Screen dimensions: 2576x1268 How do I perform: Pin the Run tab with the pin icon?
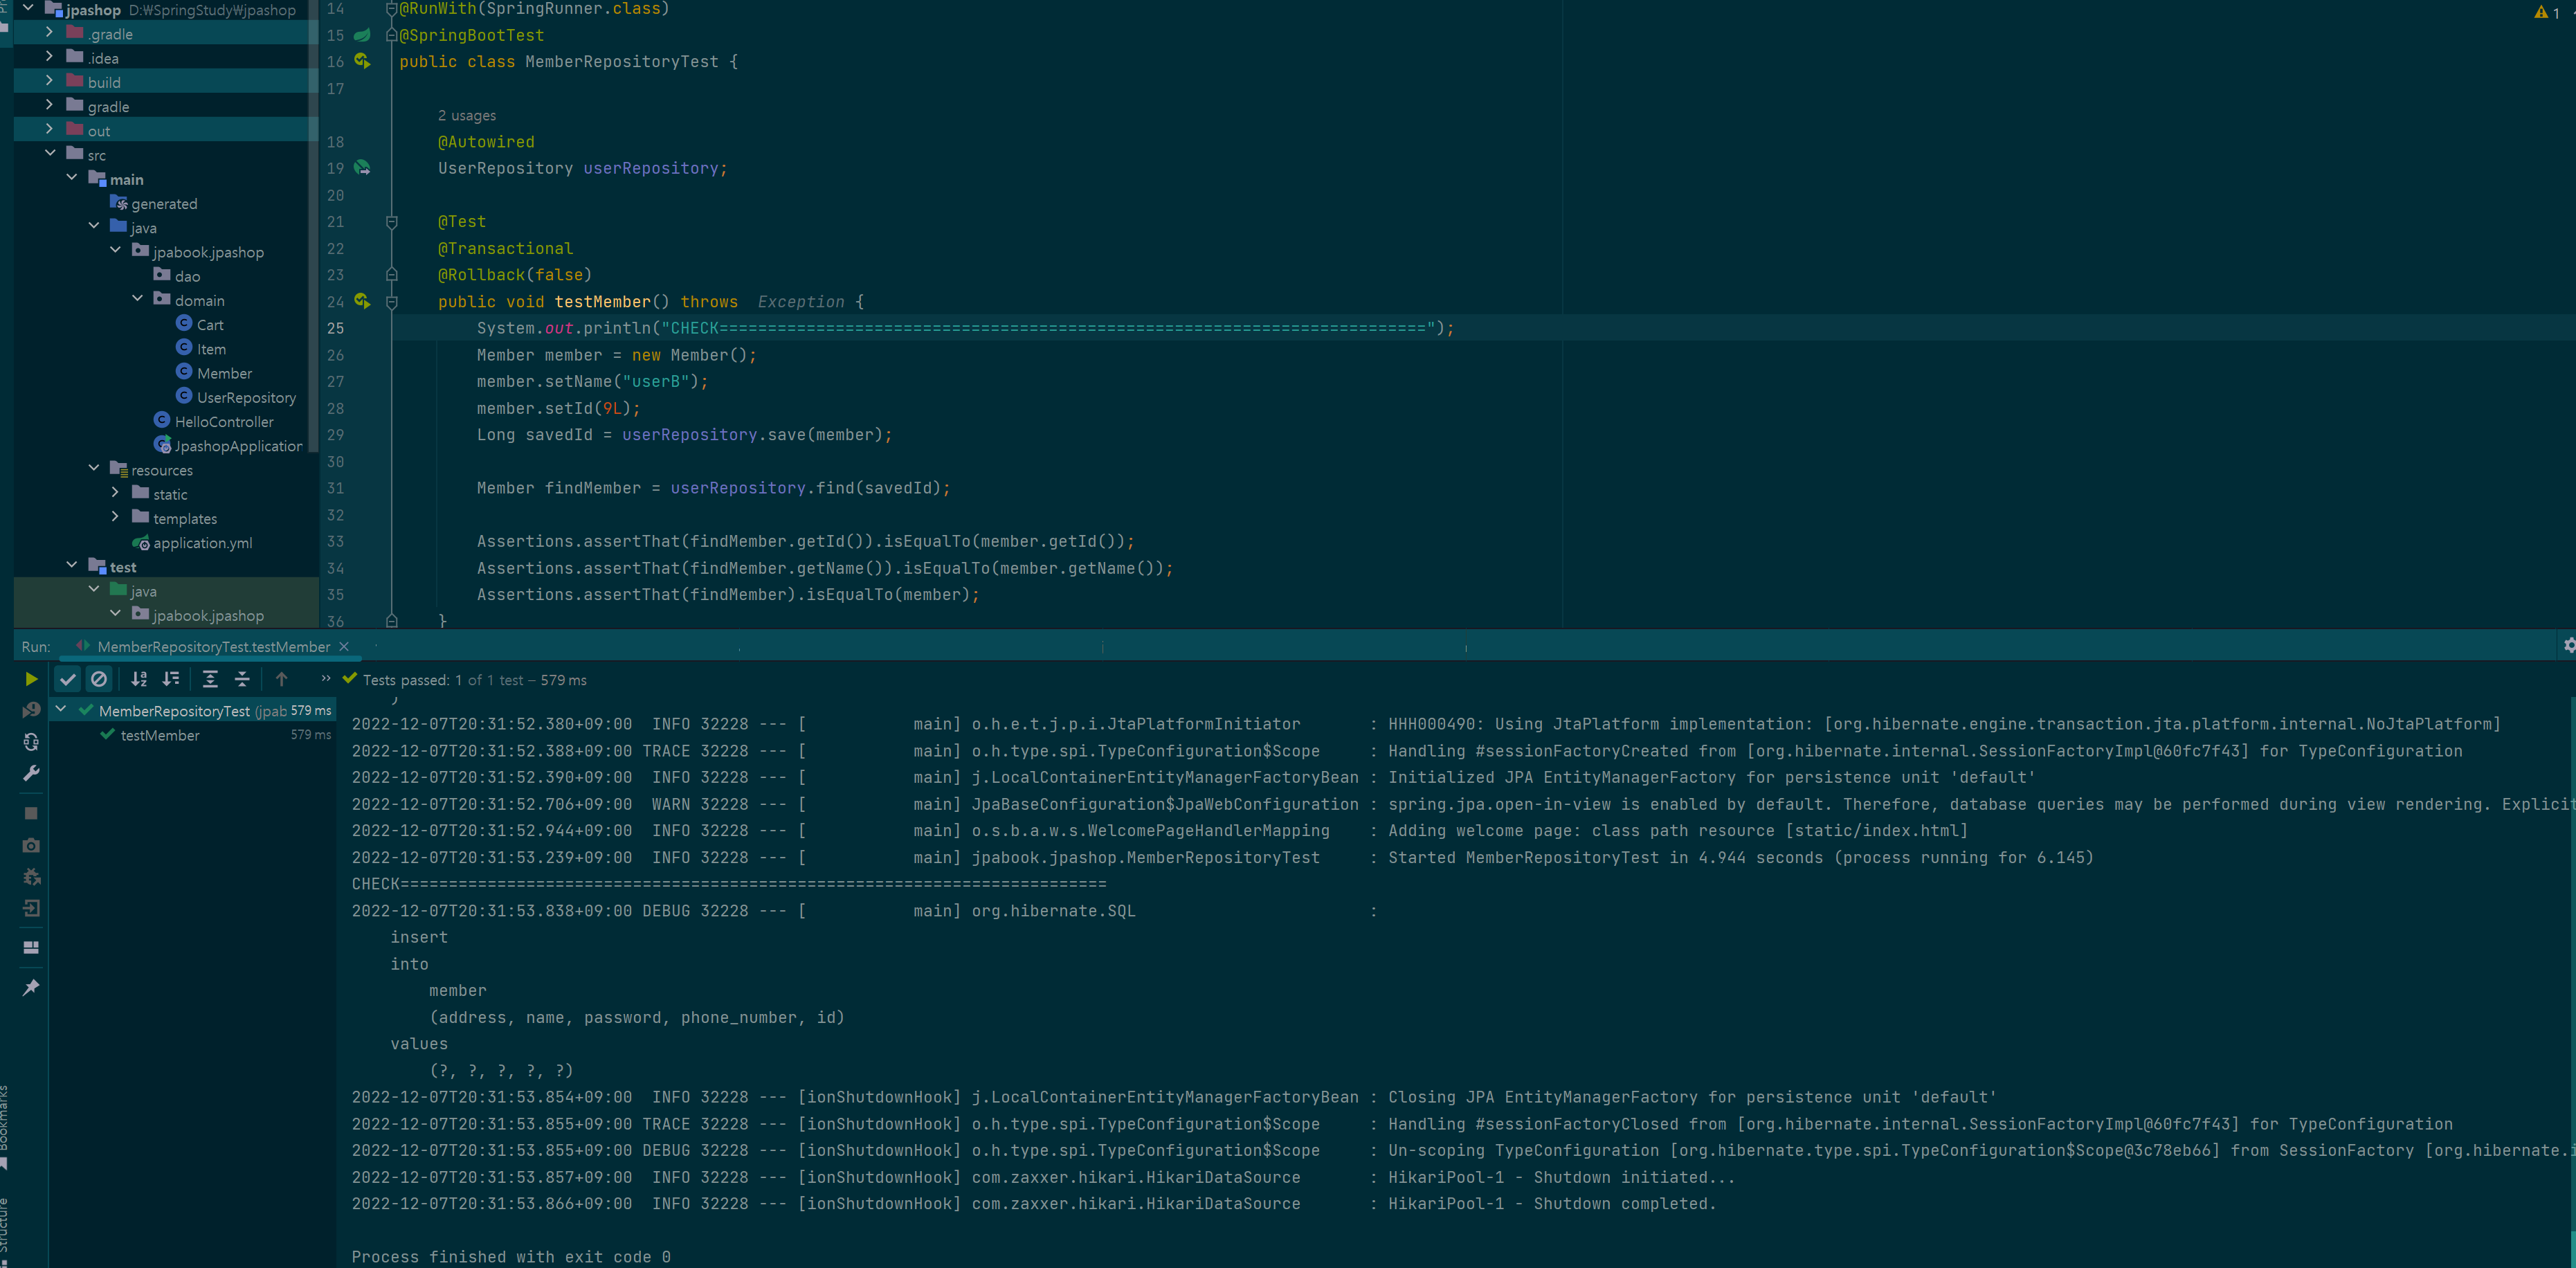pos(31,988)
